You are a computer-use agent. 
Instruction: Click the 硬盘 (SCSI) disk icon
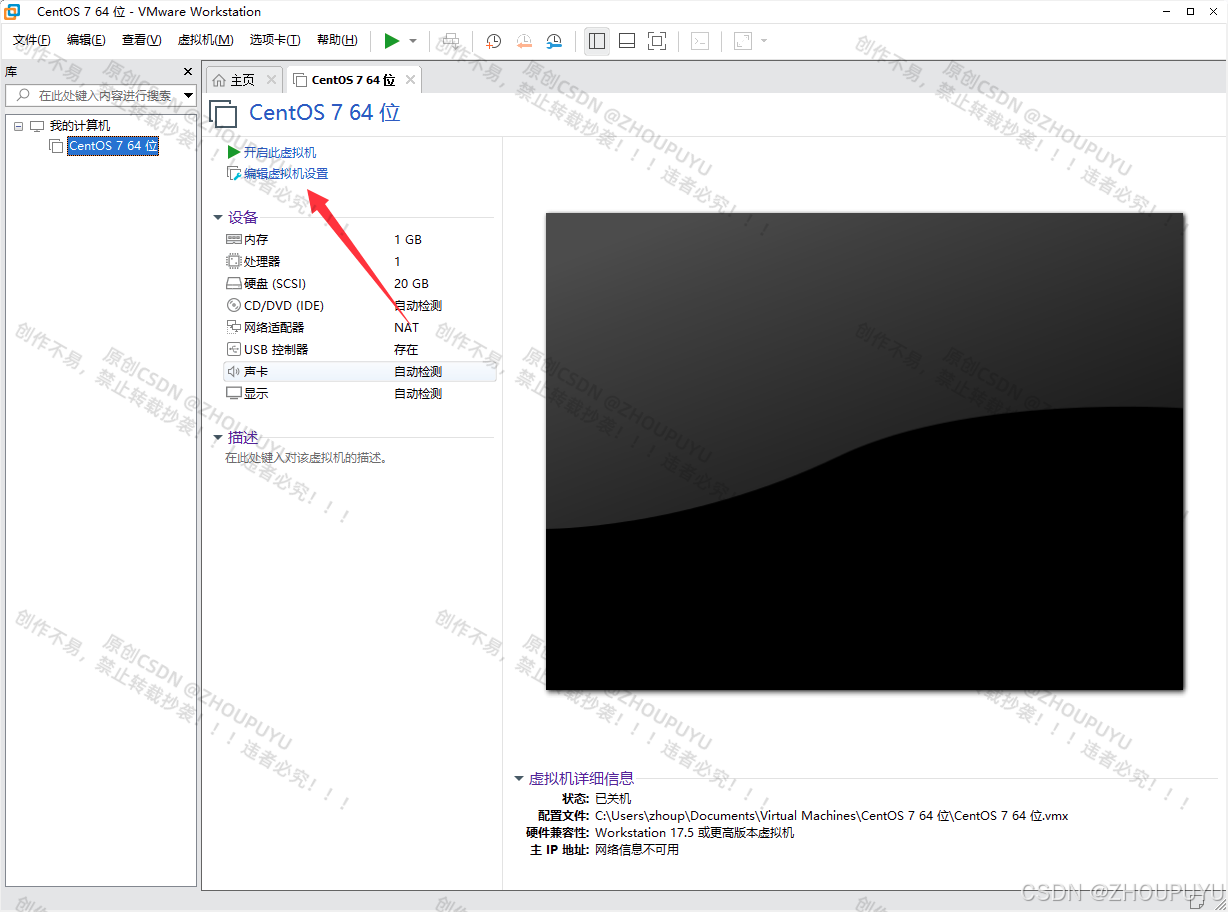[x=234, y=284]
